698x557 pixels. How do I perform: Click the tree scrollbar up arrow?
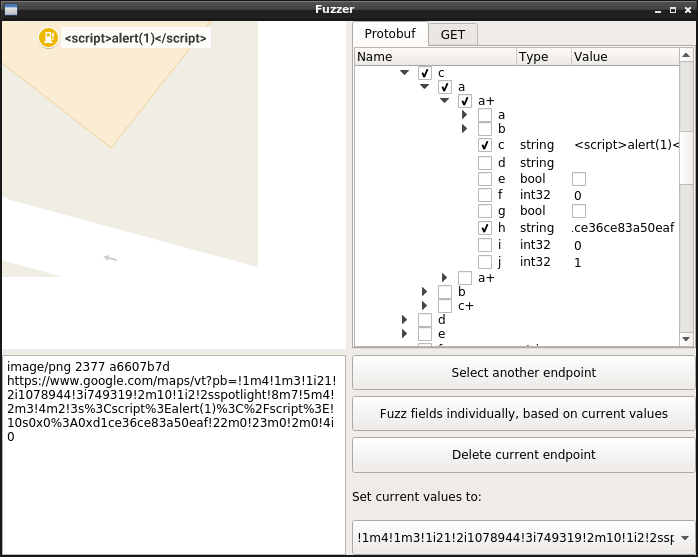[686, 56]
